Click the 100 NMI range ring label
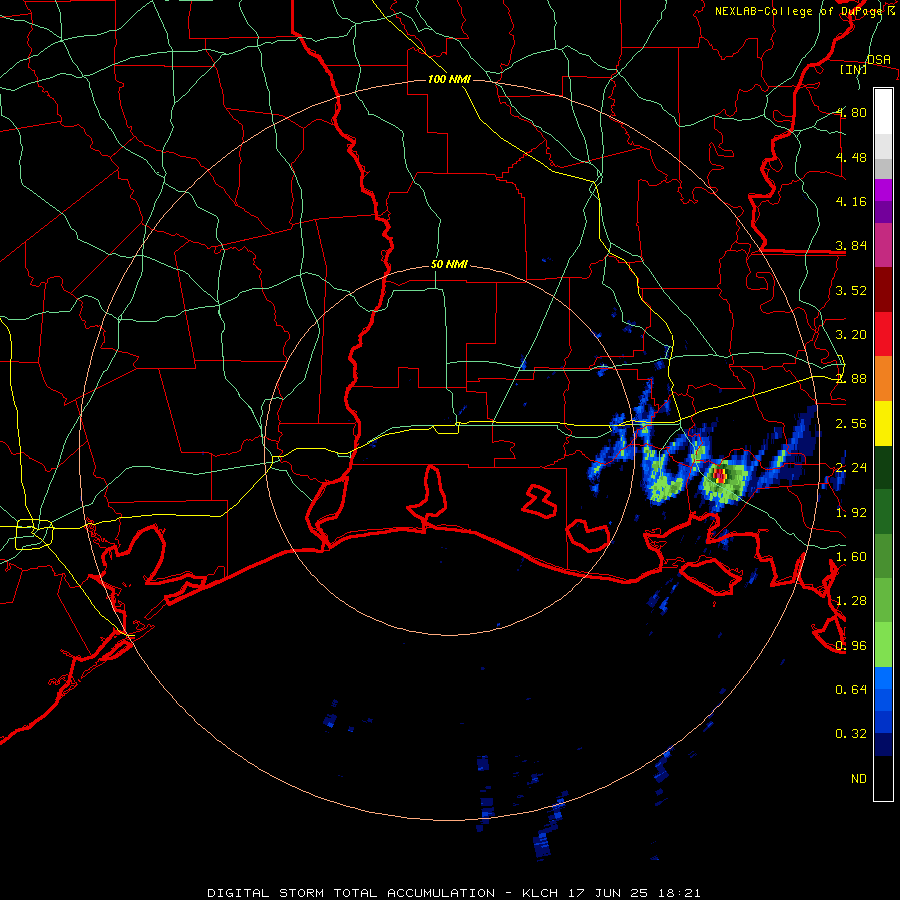The width and height of the screenshot is (900, 900). 449,79
